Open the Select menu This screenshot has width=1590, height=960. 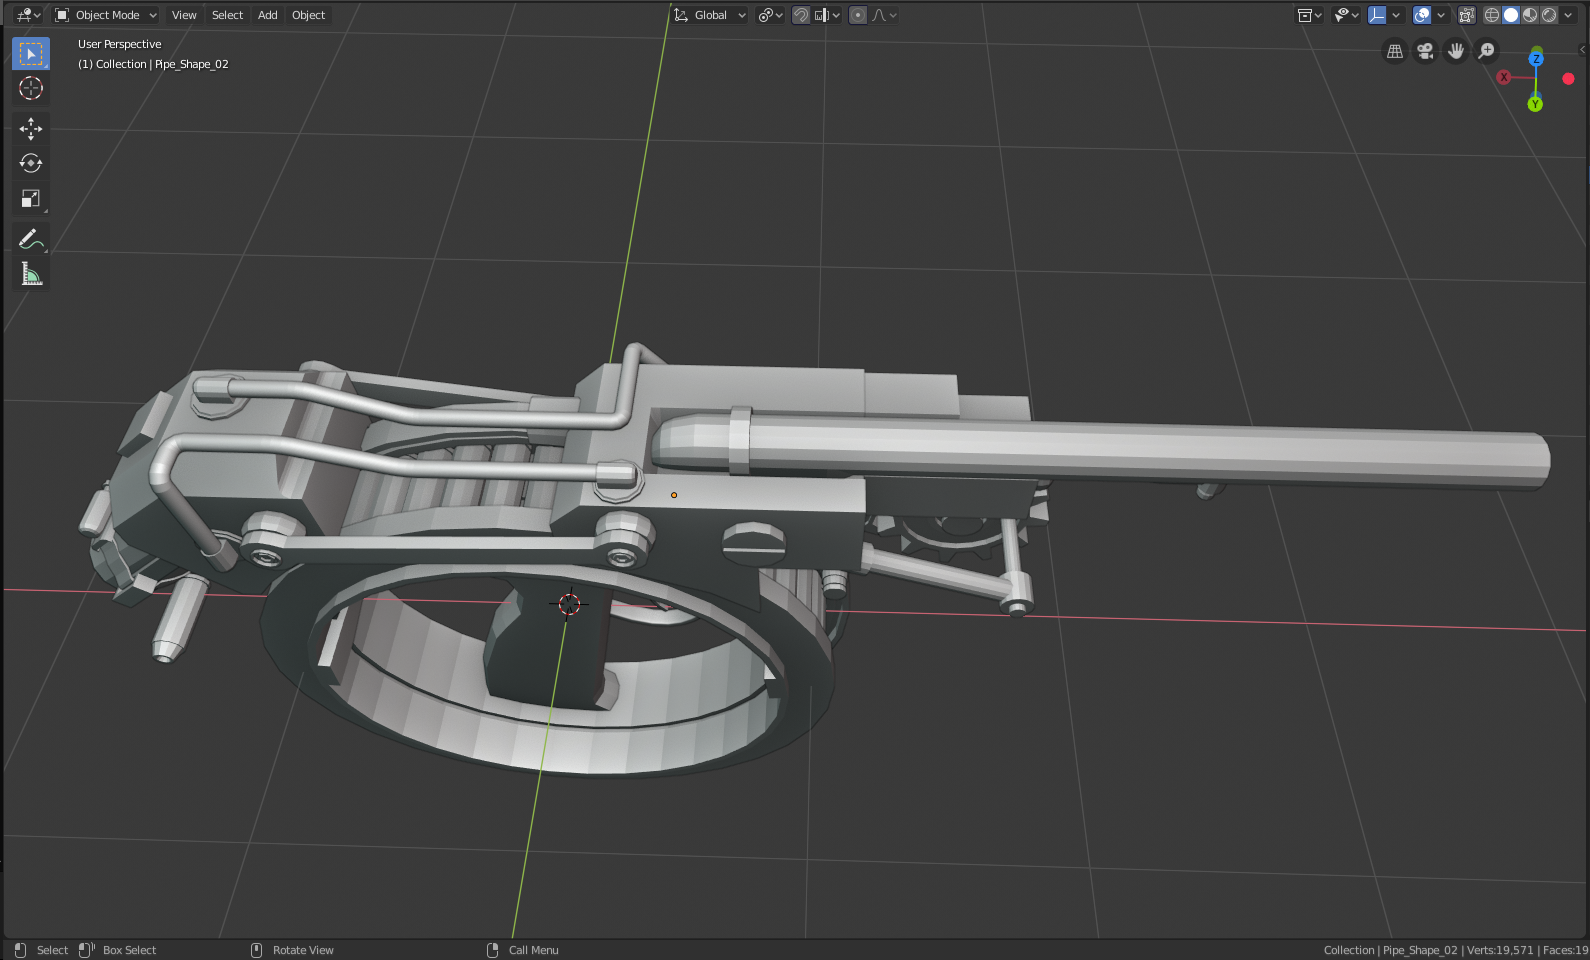(x=227, y=15)
